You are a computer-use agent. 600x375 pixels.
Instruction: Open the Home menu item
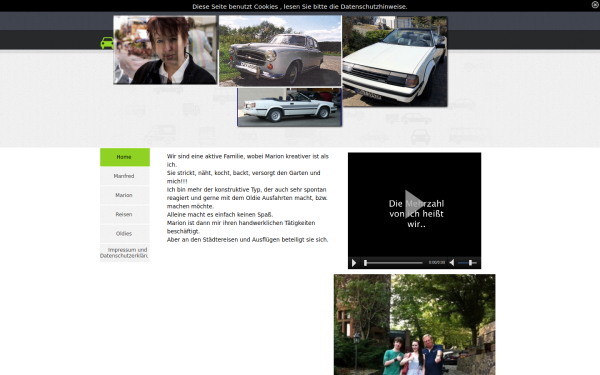point(125,157)
